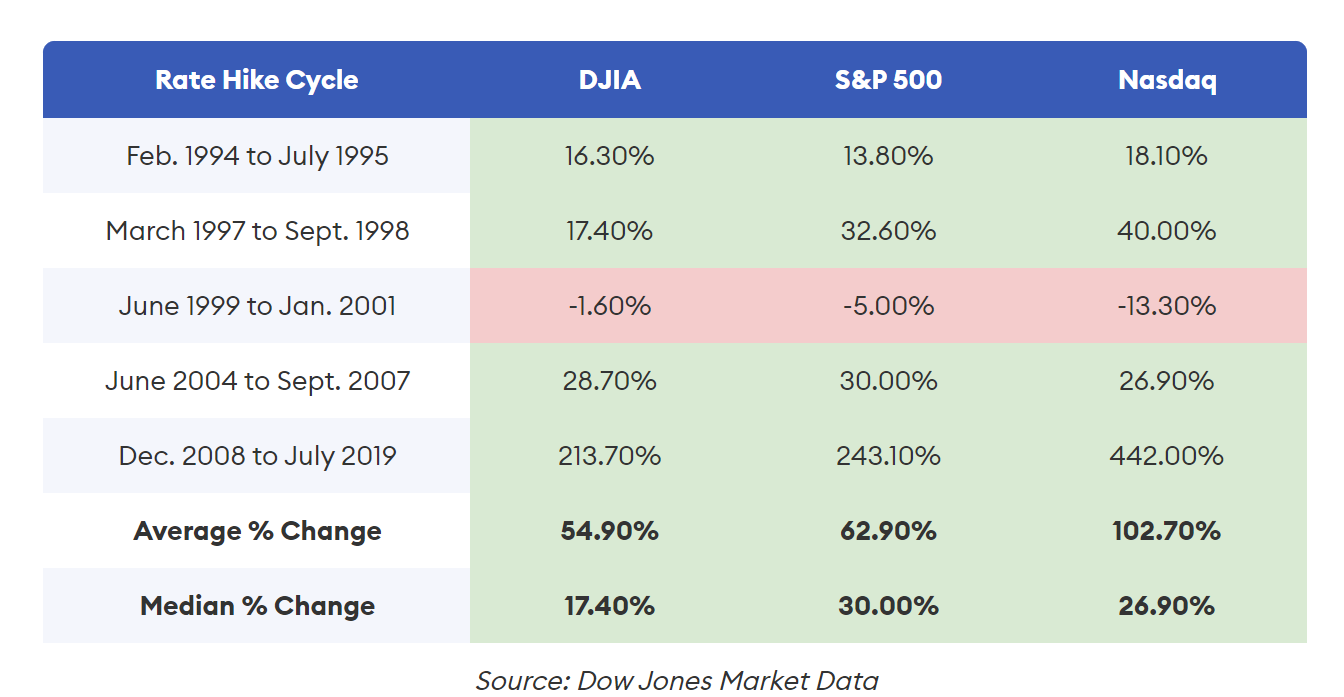Click the -13.30% Nasdaq cell in the red row
The width and height of the screenshot is (1344, 697).
coord(1167,306)
